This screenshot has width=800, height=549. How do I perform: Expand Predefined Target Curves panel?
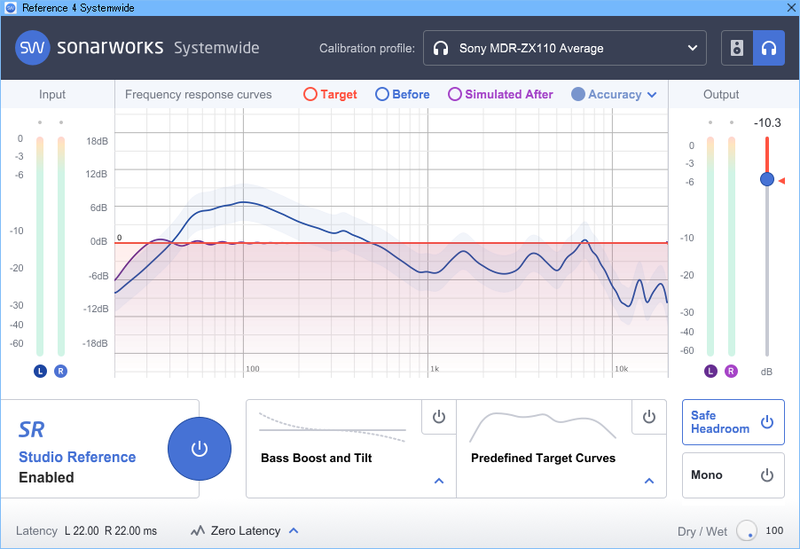tap(649, 481)
